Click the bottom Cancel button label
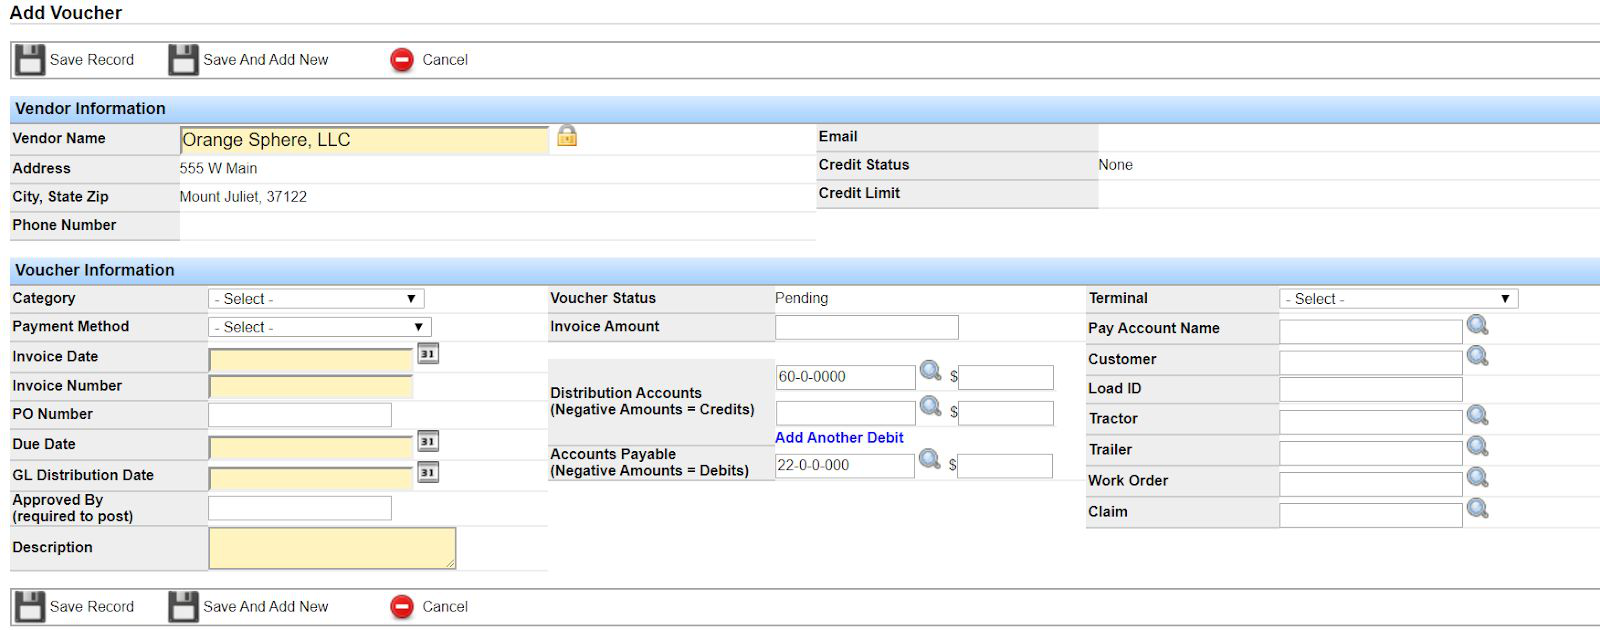Viewport: 1600px width, 630px height. [x=445, y=607]
